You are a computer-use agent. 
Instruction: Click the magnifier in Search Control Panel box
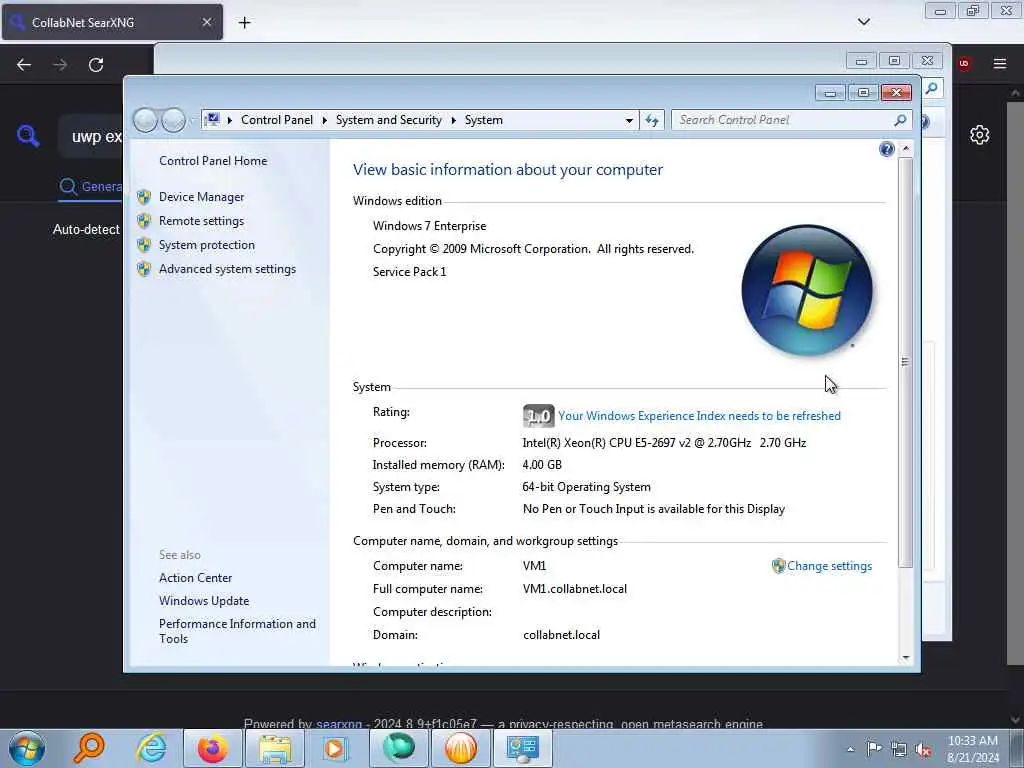pyautogui.click(x=900, y=120)
